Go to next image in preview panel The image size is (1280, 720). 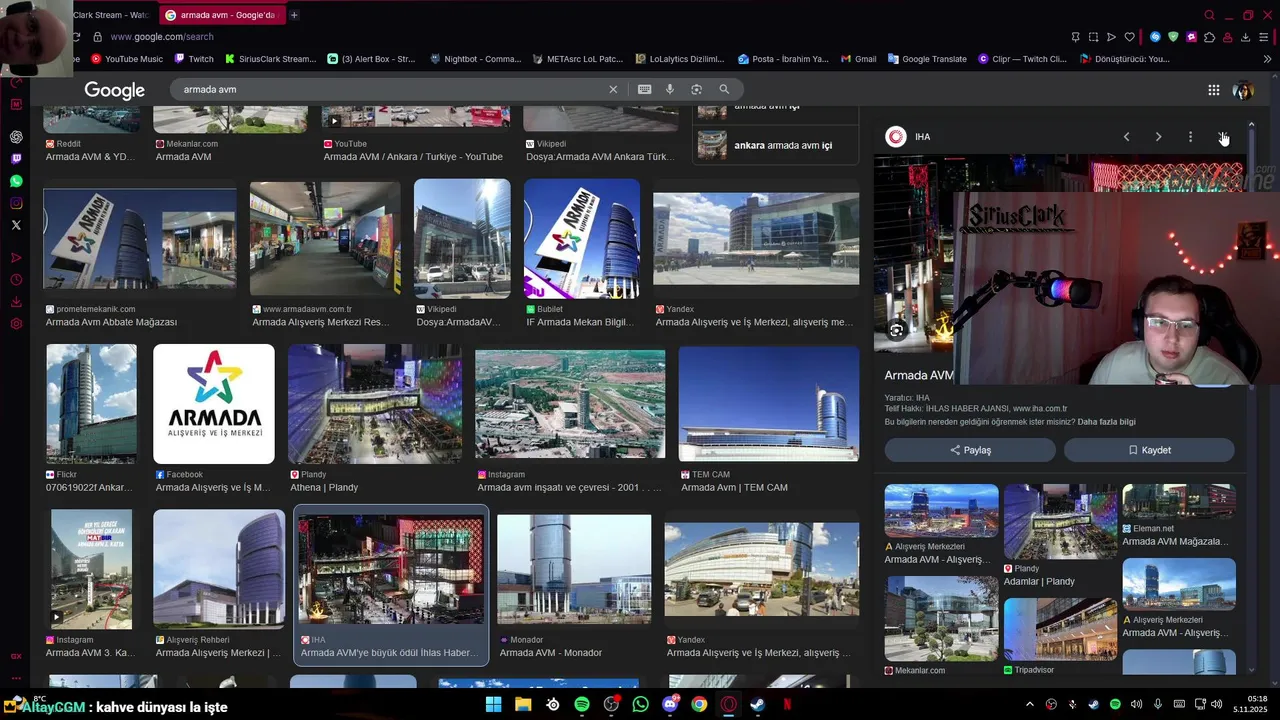[1158, 137]
